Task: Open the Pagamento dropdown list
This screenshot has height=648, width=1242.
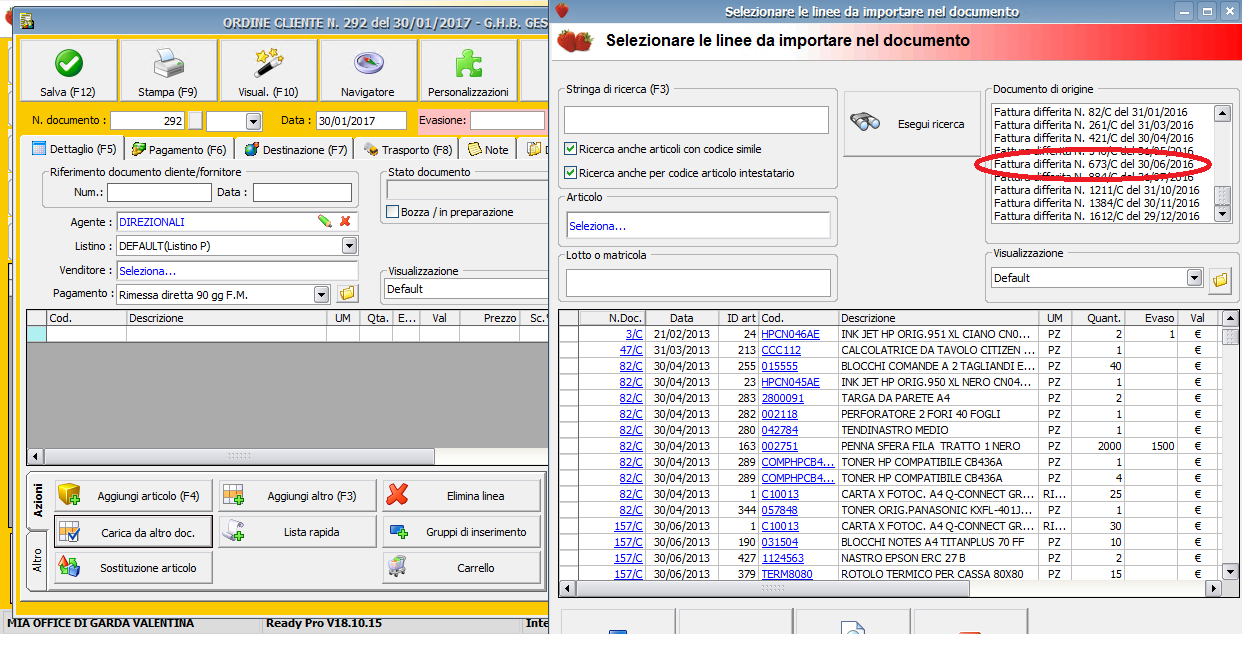Action: pyautogui.click(x=321, y=295)
